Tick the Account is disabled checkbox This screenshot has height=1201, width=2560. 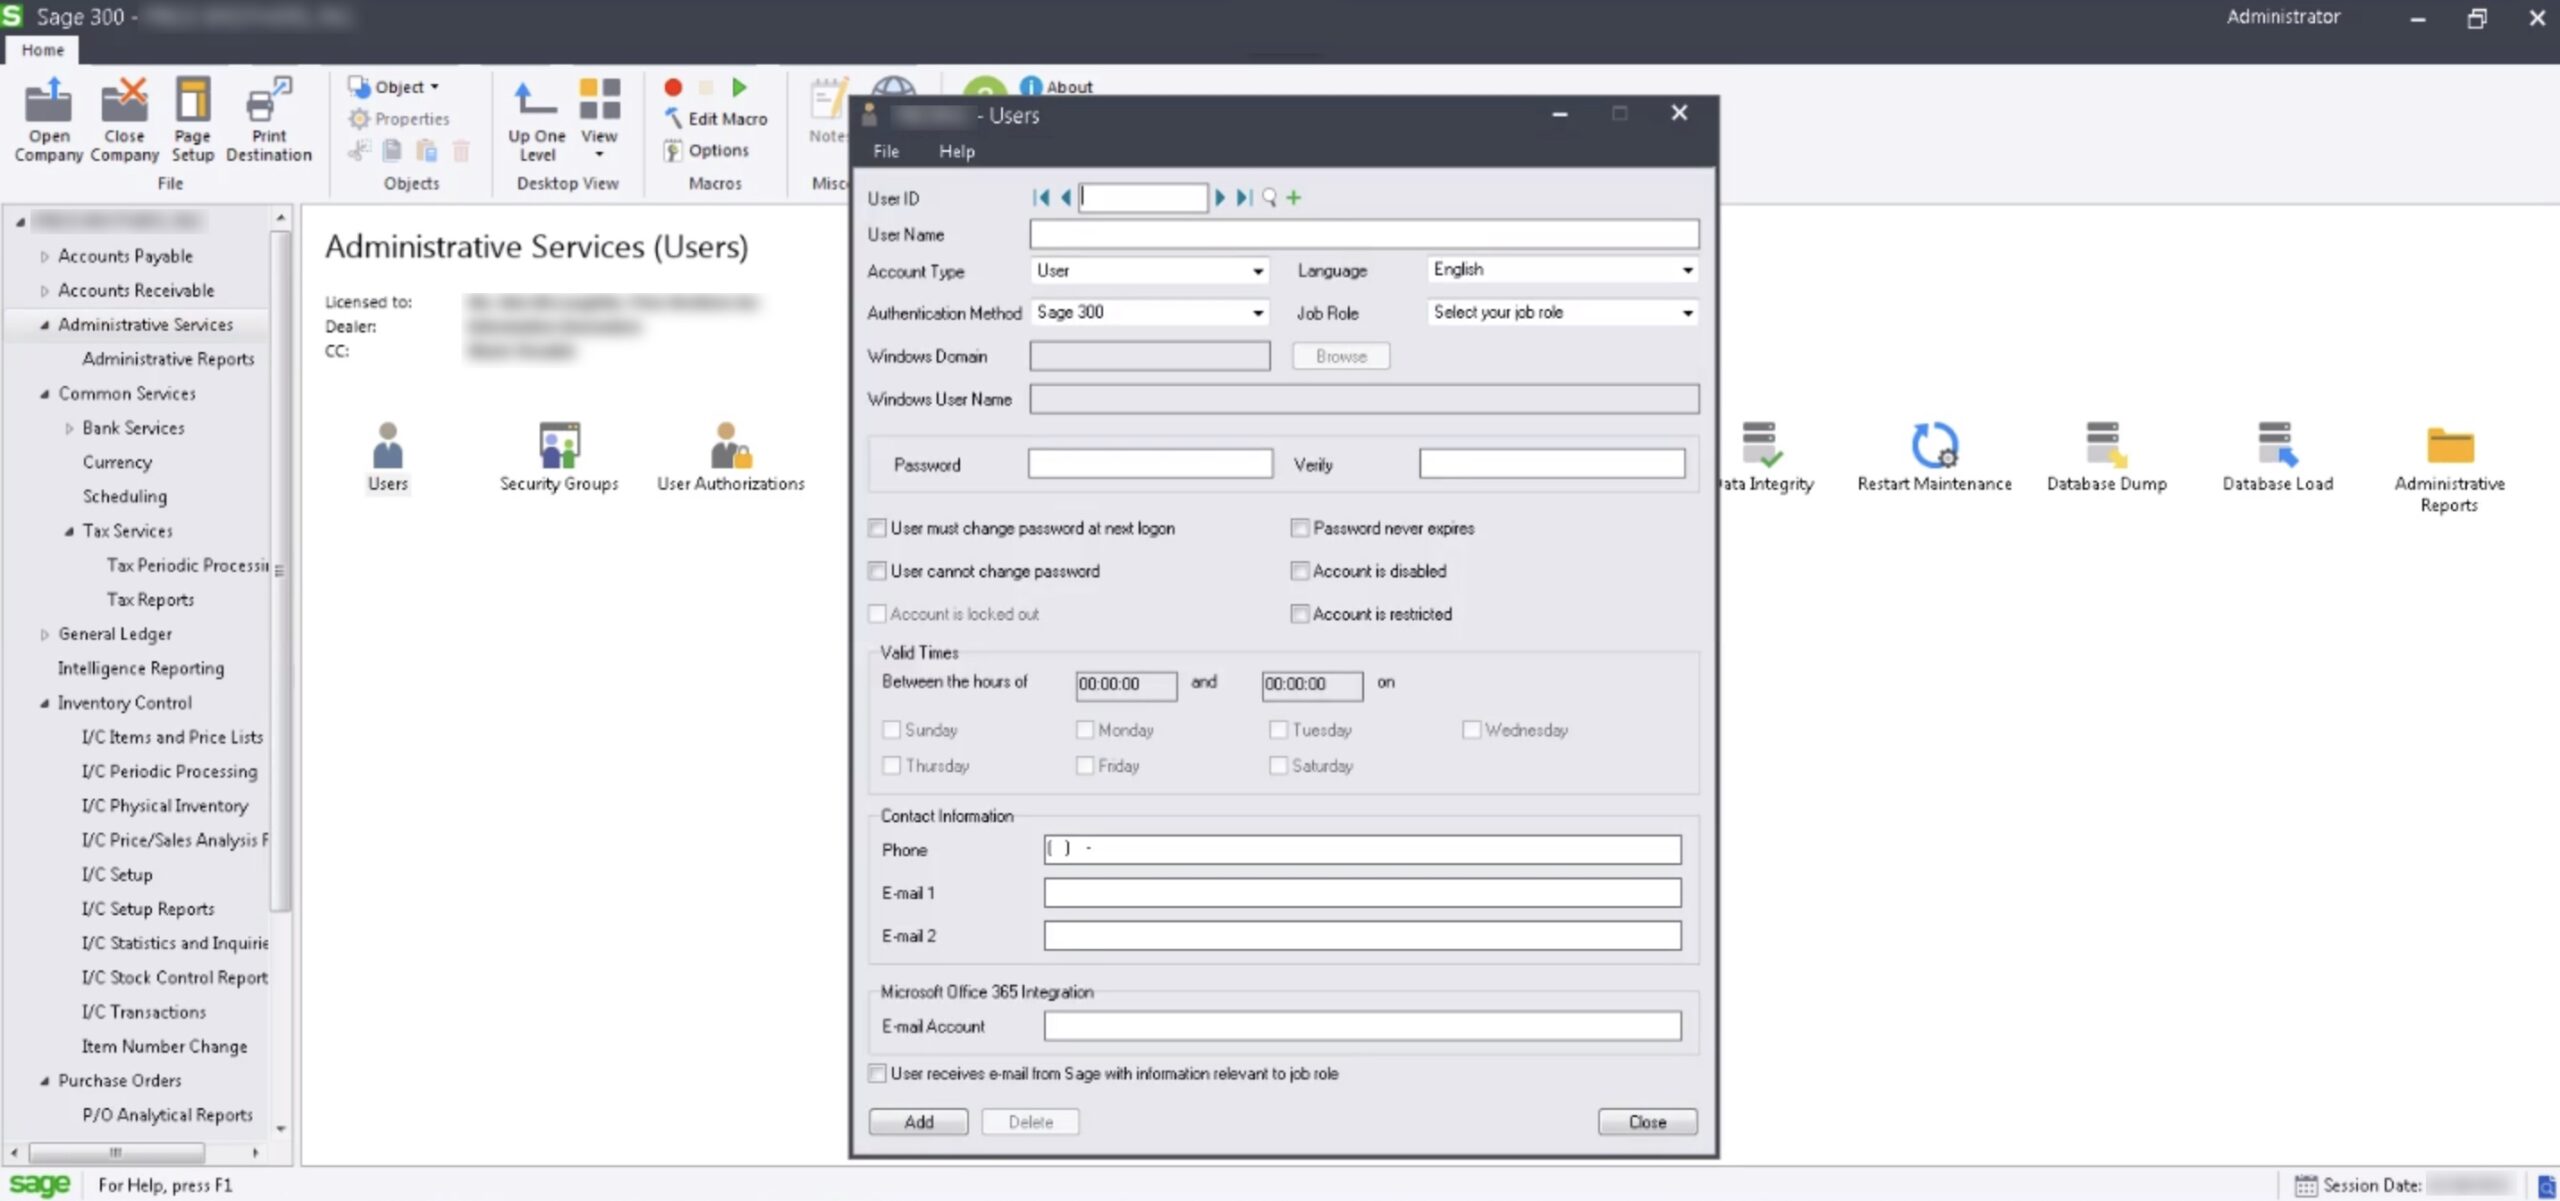coord(1299,571)
